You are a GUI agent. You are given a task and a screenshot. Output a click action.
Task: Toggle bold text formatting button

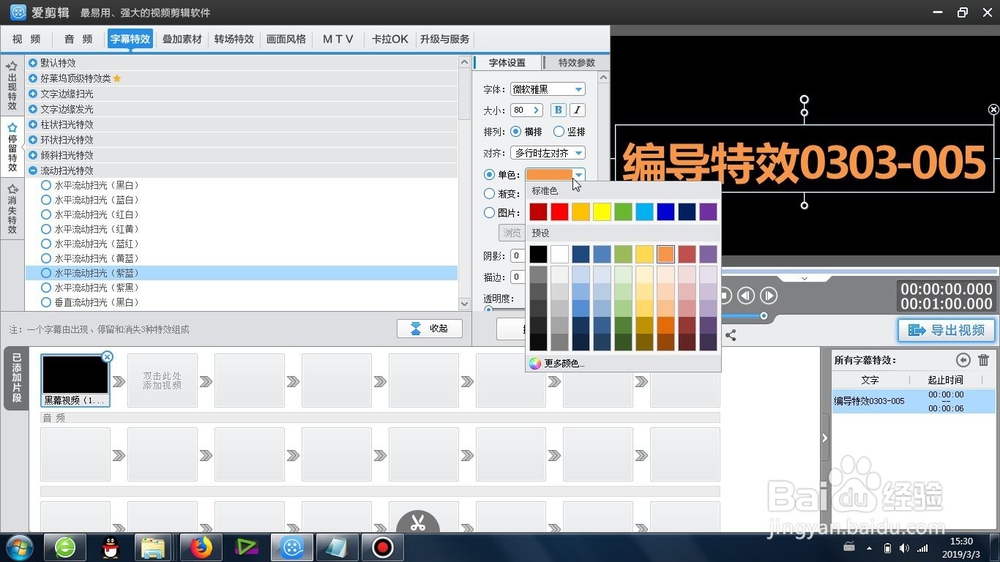coord(558,110)
